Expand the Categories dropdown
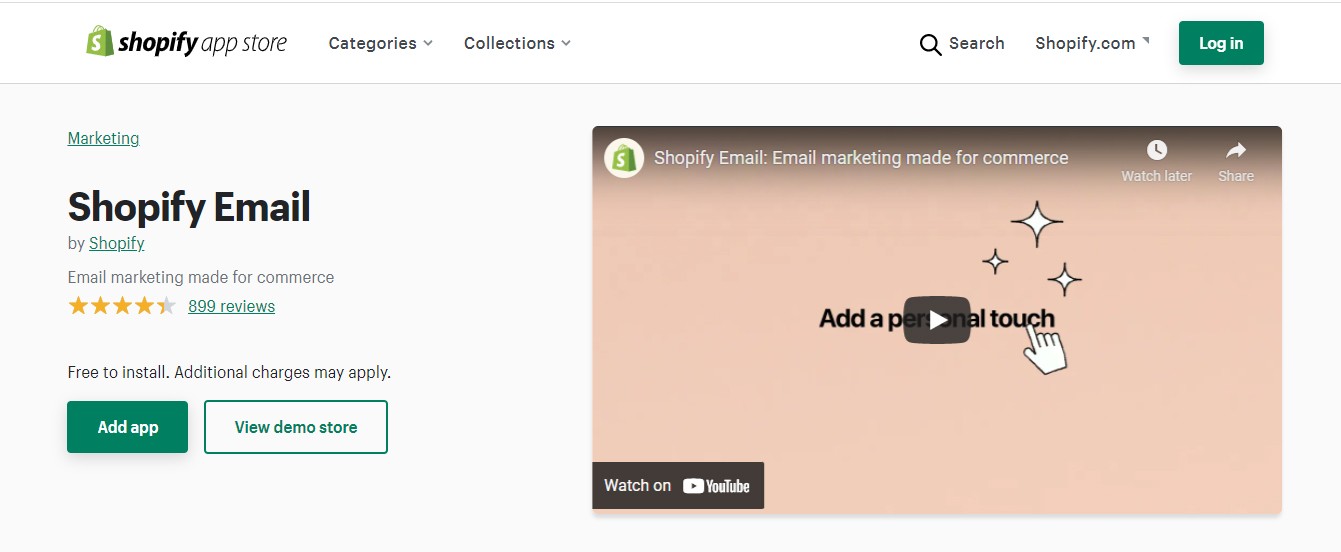 click(380, 43)
